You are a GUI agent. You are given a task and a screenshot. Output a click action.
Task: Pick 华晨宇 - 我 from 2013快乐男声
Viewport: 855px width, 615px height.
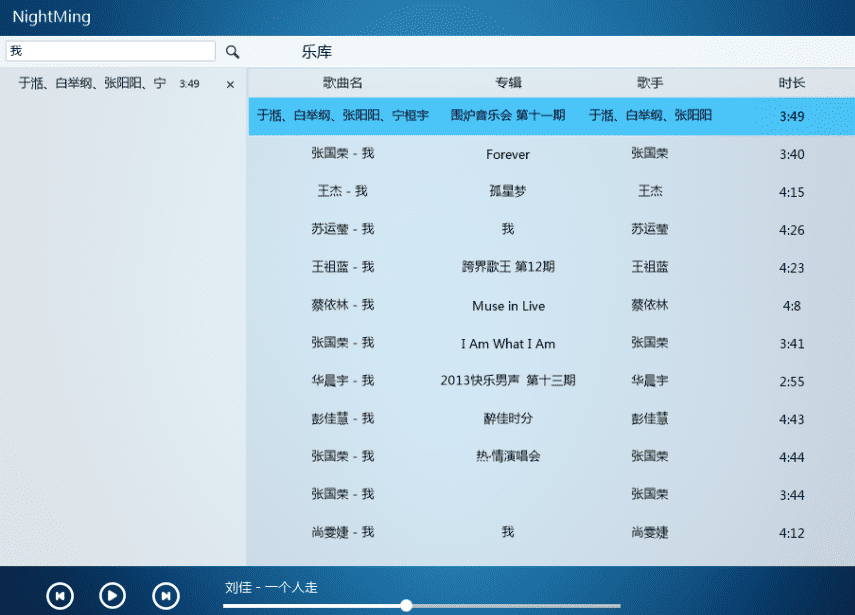point(507,380)
